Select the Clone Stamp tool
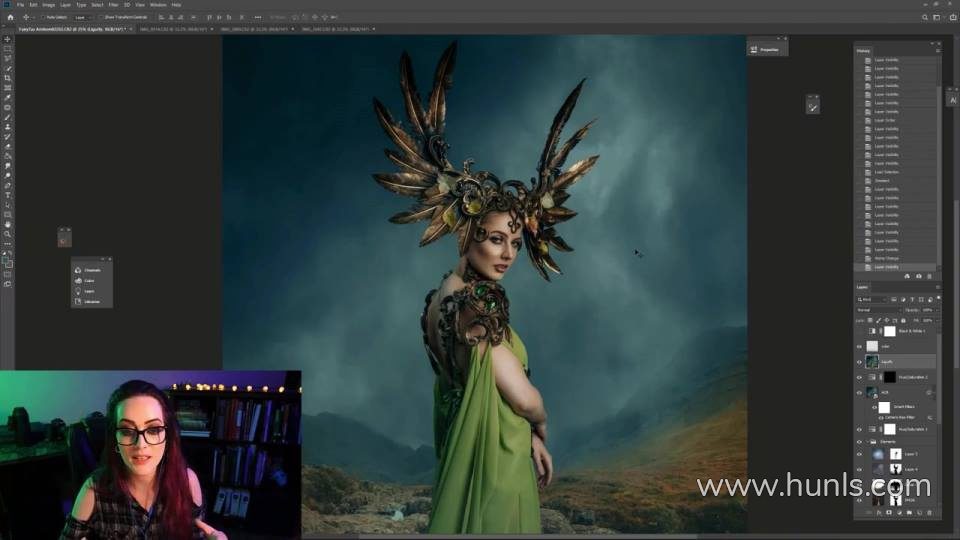Screen dimensions: 960x540 (x=7, y=127)
